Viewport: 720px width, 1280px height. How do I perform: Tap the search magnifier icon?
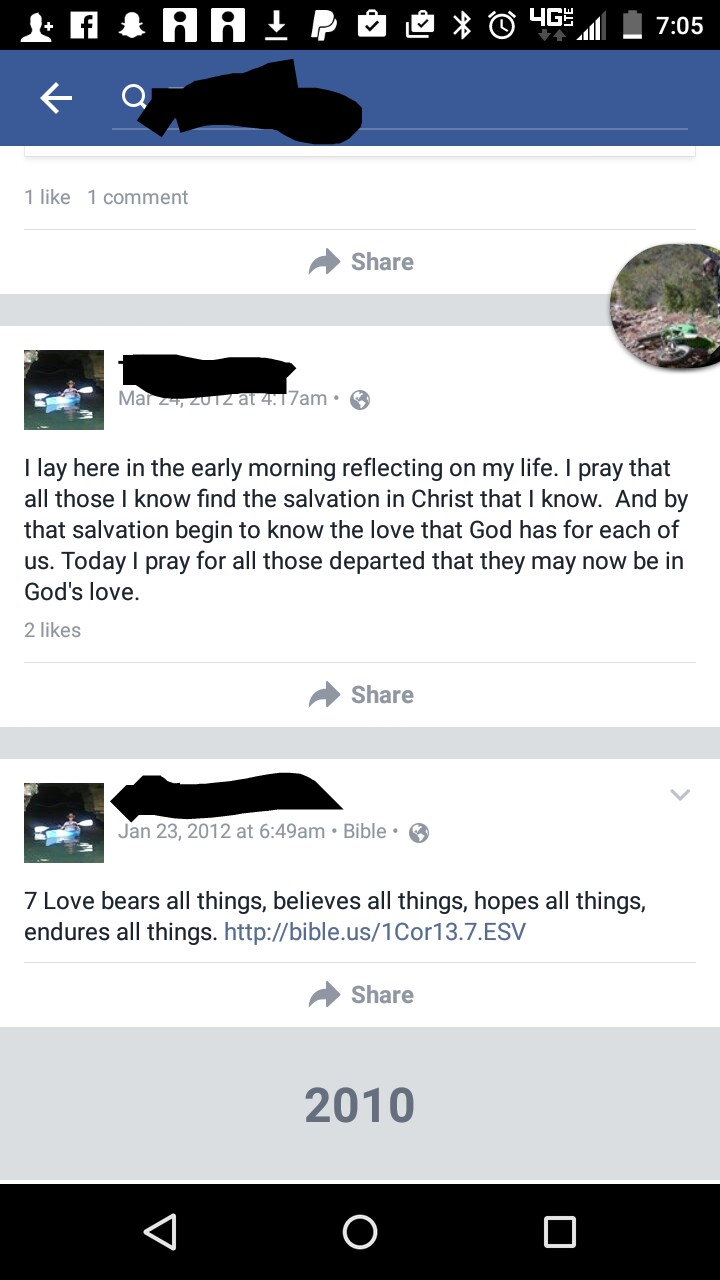(133, 97)
